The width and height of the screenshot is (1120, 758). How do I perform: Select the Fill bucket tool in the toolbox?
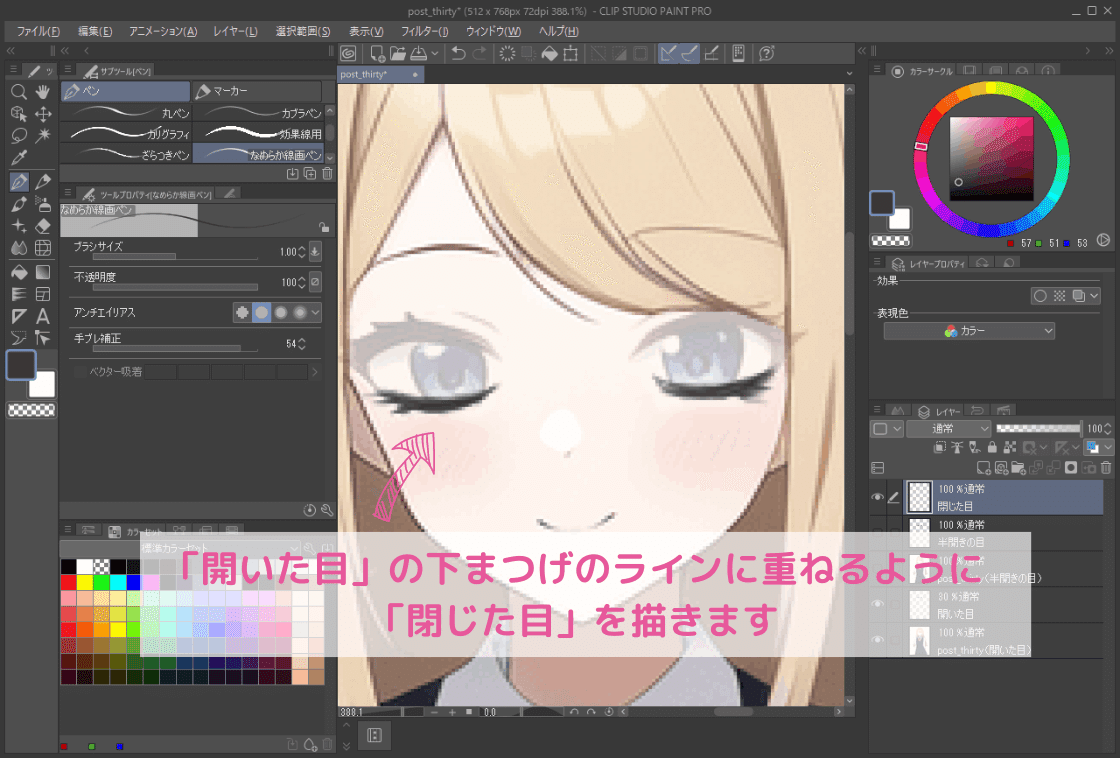pyautogui.click(x=19, y=272)
